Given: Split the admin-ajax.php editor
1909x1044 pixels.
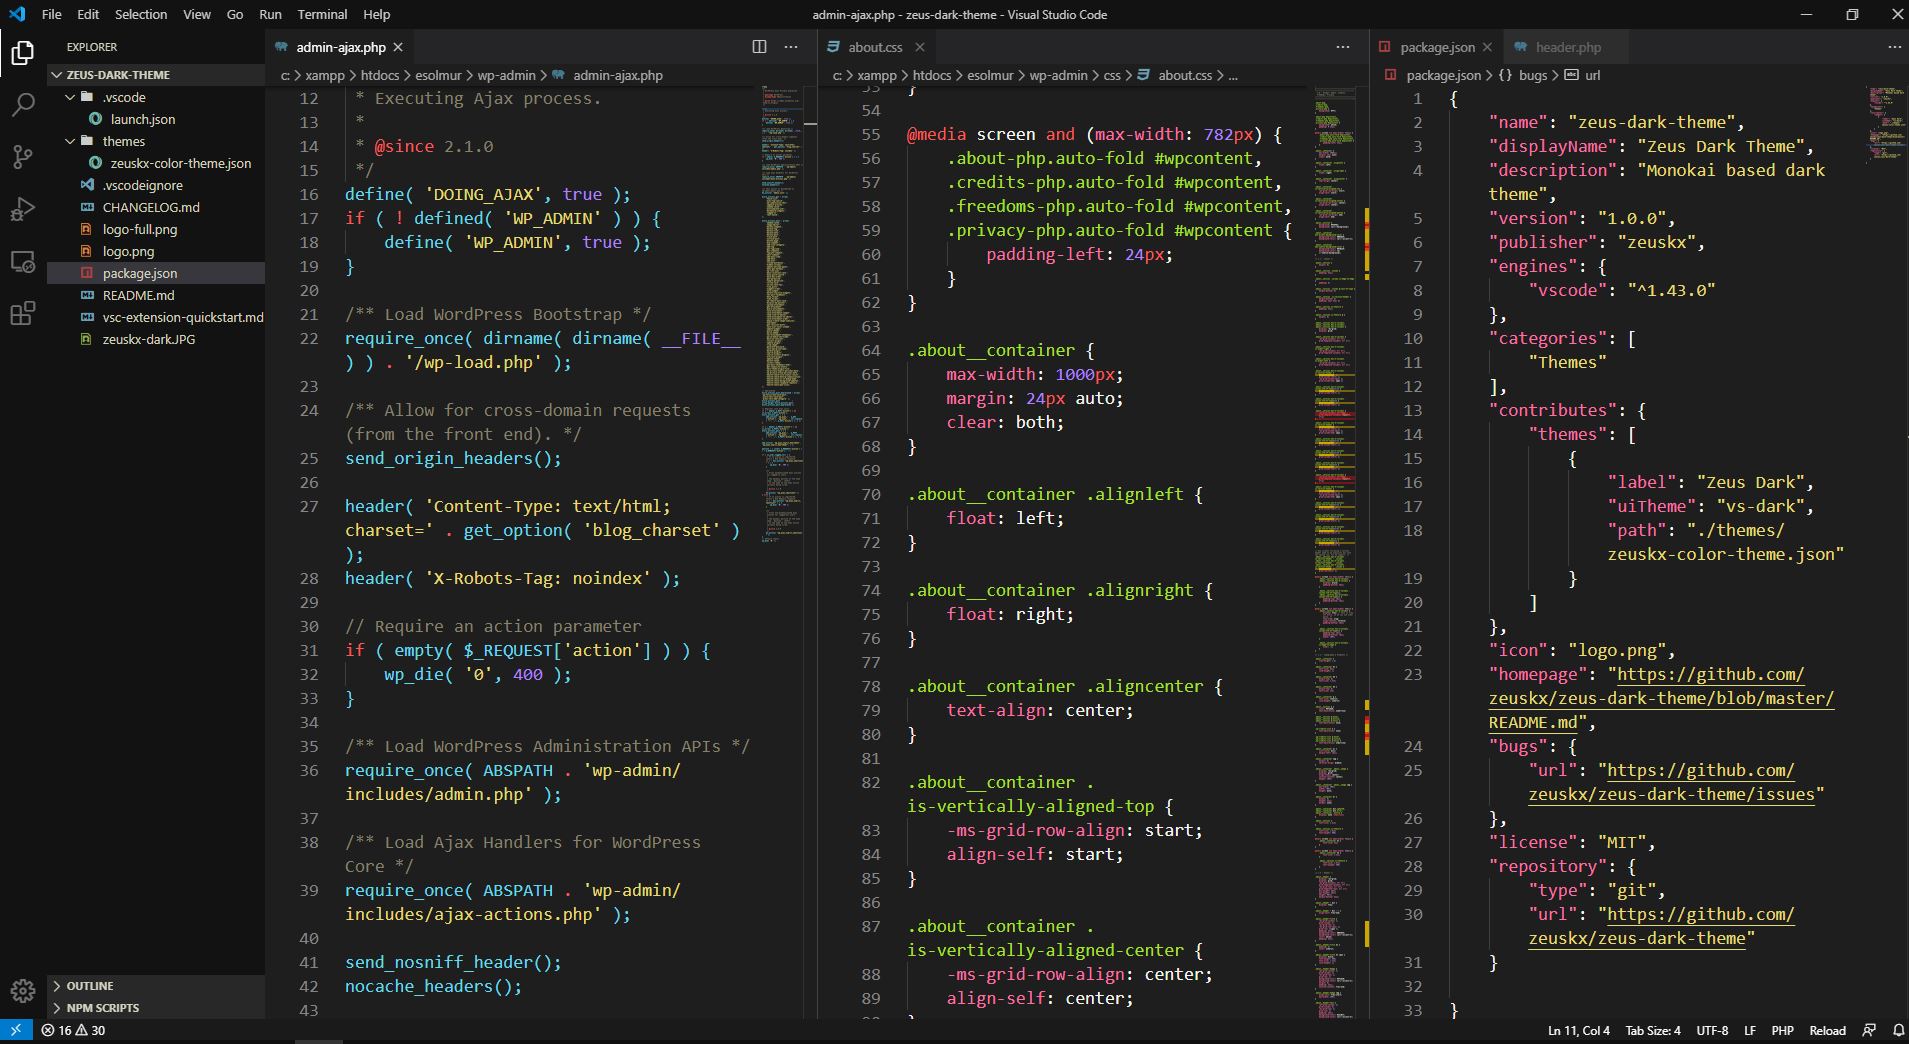Looking at the screenshot, I should pos(759,47).
